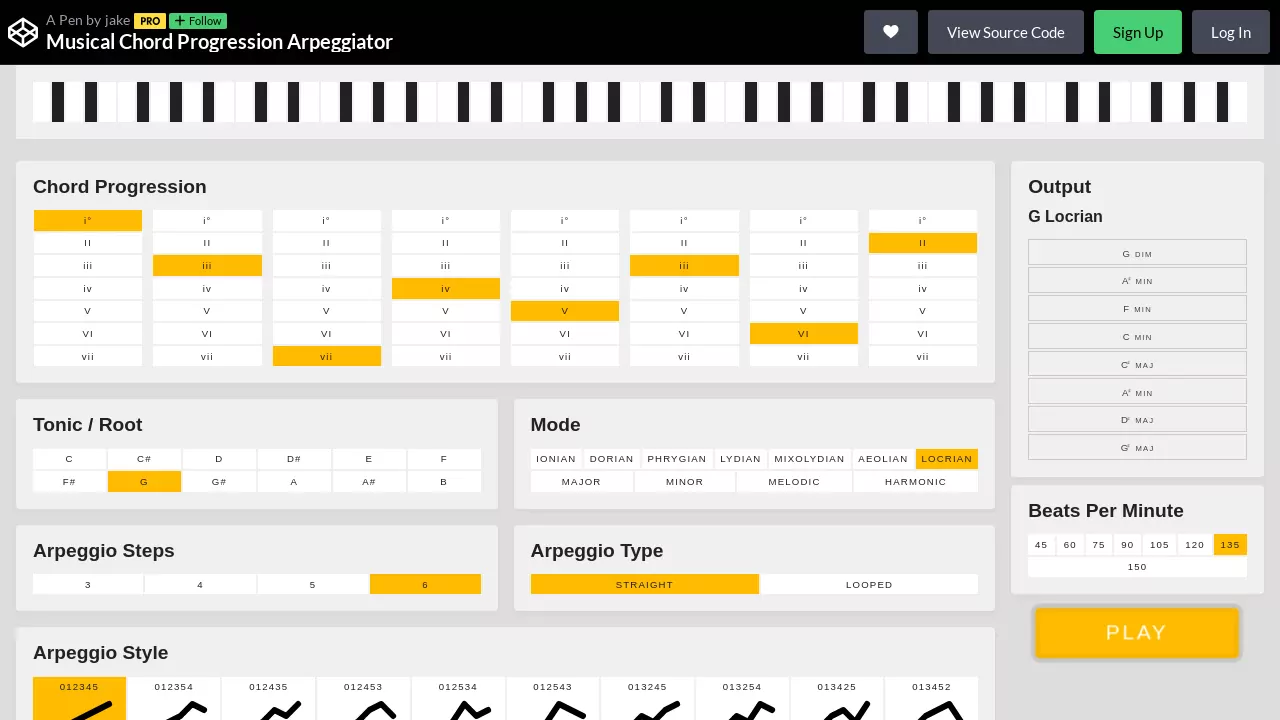Select the 012345 arpeggio style pattern

pyautogui.click(x=80, y=699)
